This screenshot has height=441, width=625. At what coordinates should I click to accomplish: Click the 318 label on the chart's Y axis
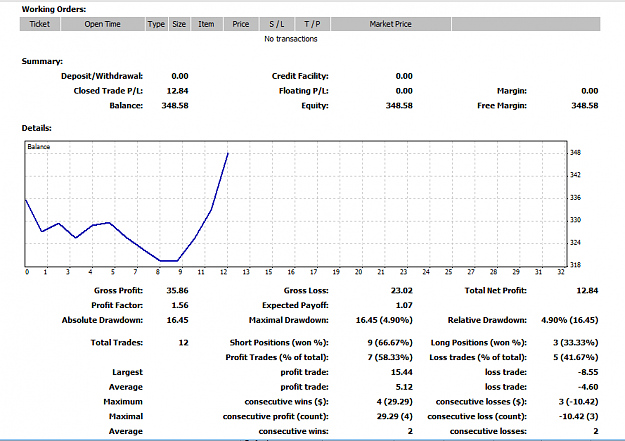tap(575, 265)
